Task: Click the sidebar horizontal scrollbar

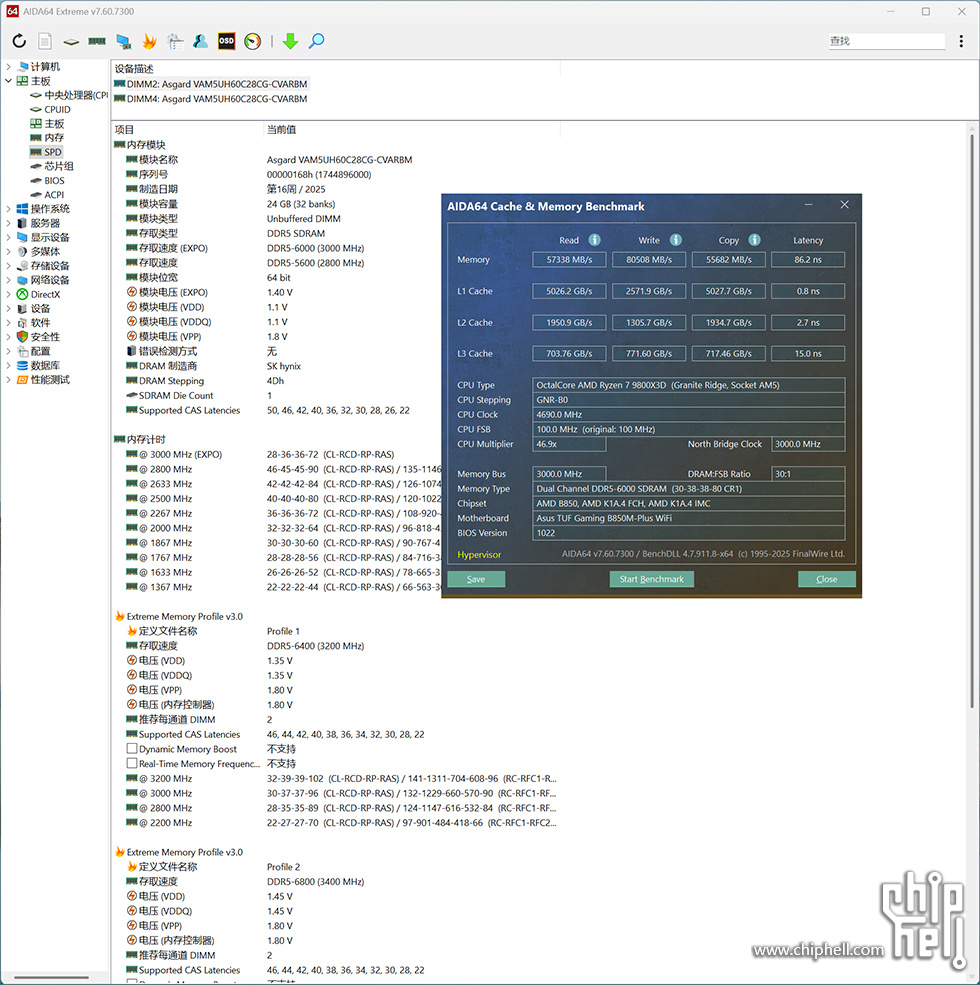Action: 52,977
